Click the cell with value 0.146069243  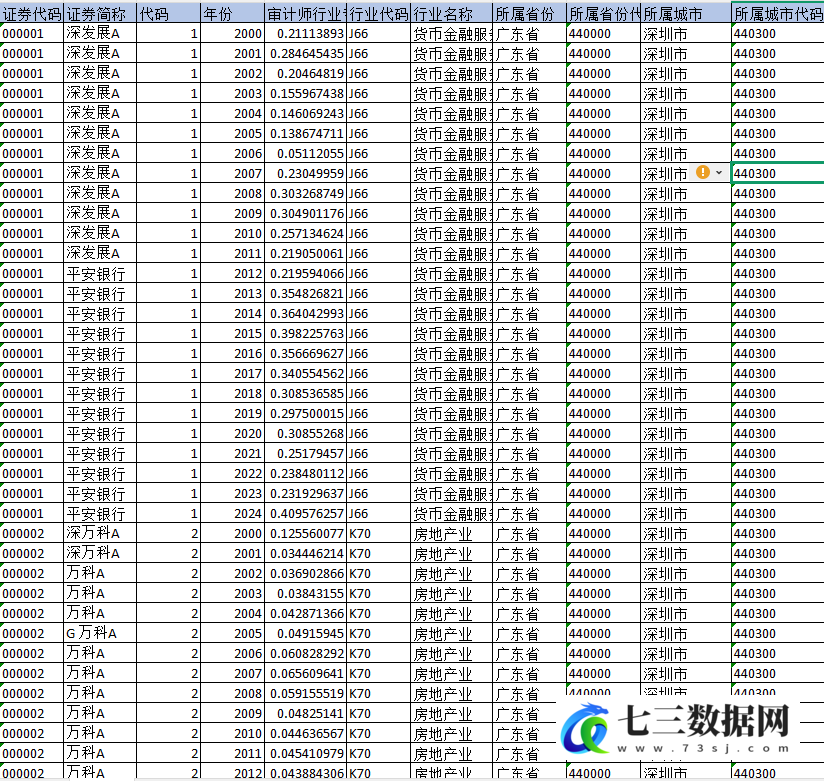pyautogui.click(x=305, y=114)
